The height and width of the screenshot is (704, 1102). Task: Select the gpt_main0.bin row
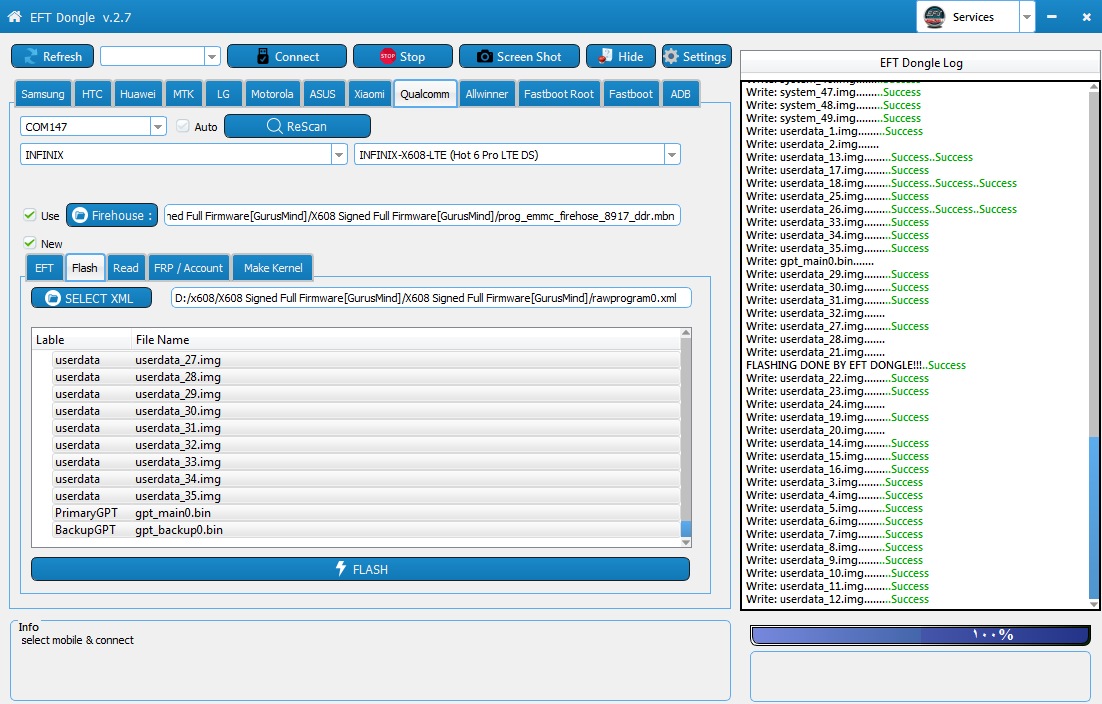[366, 513]
